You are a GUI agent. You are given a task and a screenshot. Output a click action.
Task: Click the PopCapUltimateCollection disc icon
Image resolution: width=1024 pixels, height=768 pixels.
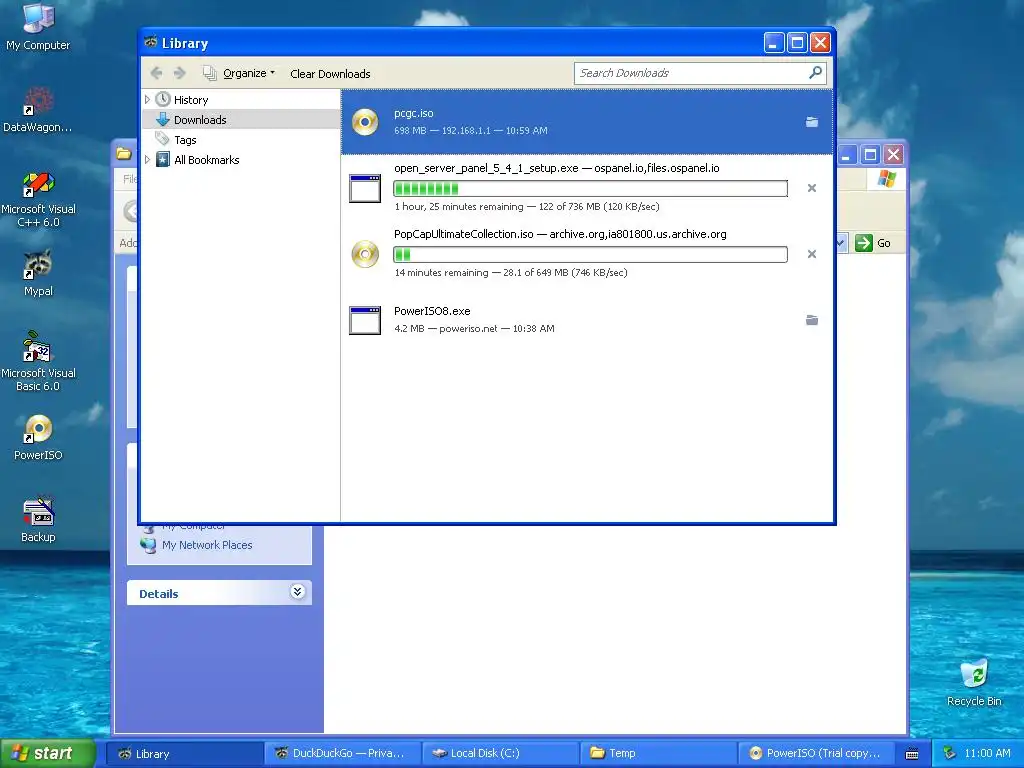pos(365,254)
